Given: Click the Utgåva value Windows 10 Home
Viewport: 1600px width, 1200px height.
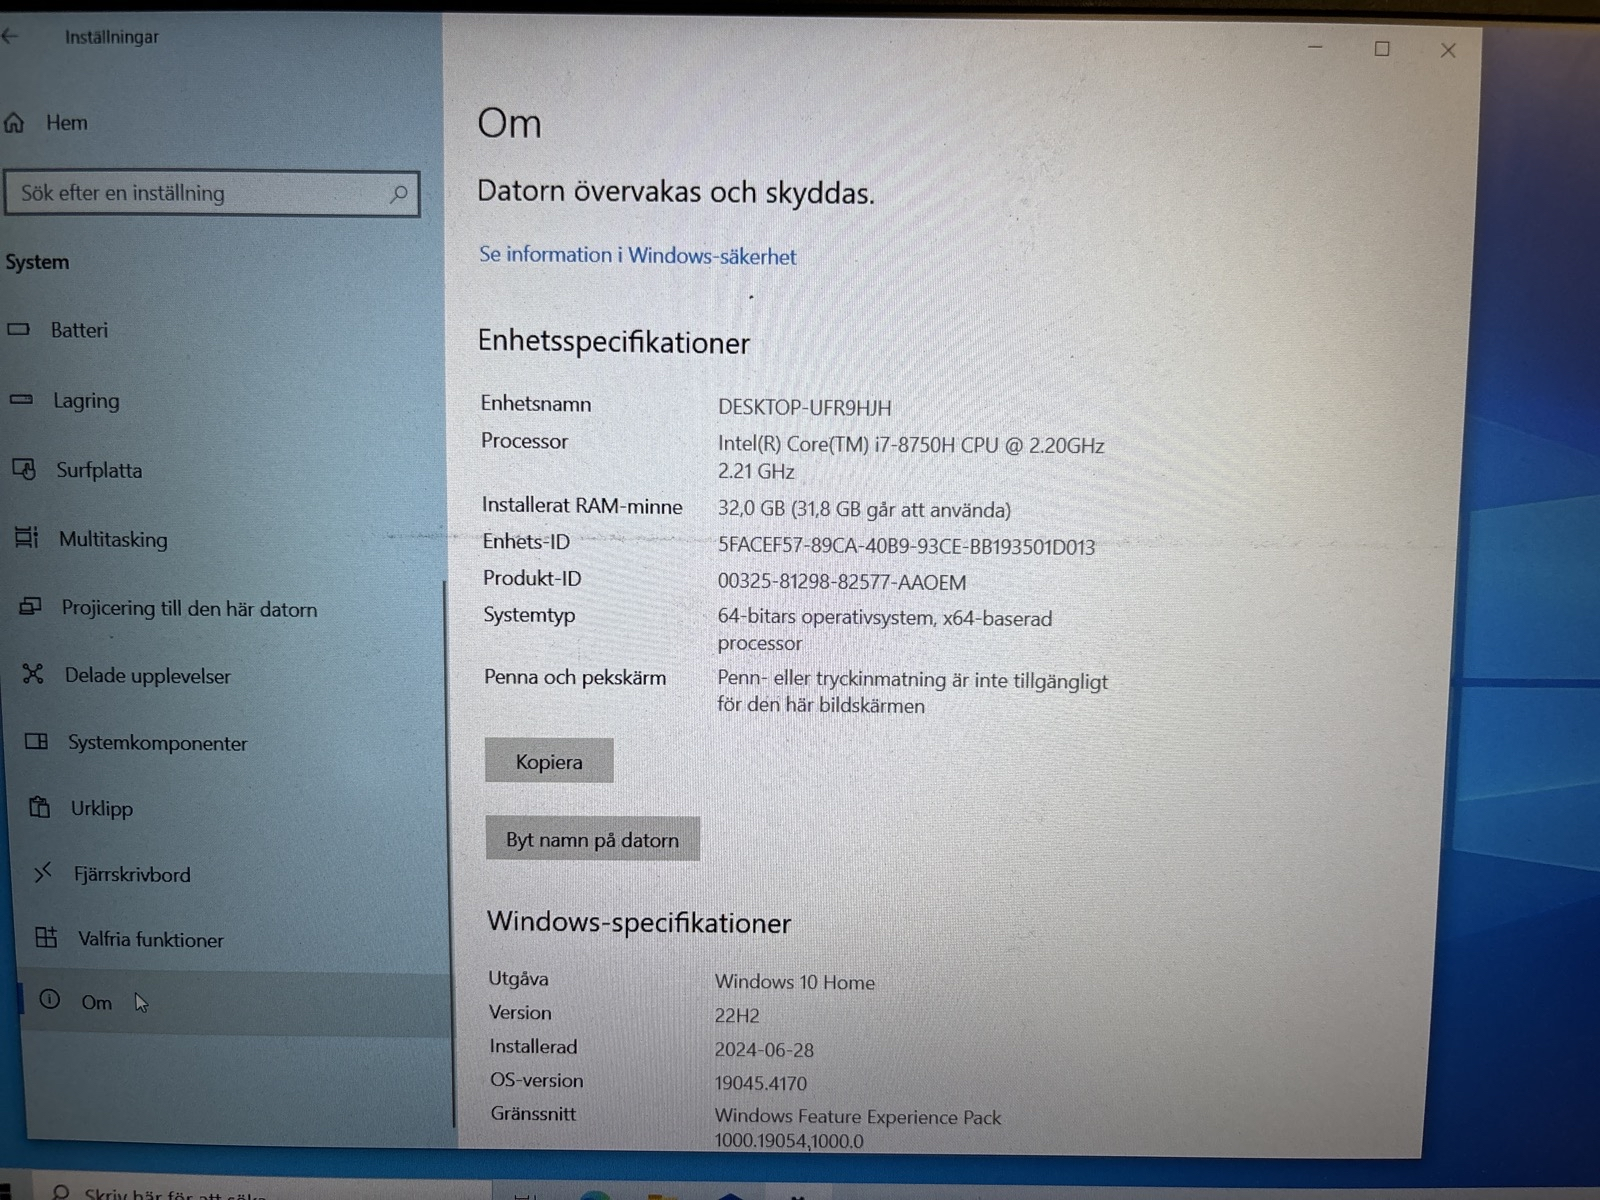Looking at the screenshot, I should [x=794, y=982].
